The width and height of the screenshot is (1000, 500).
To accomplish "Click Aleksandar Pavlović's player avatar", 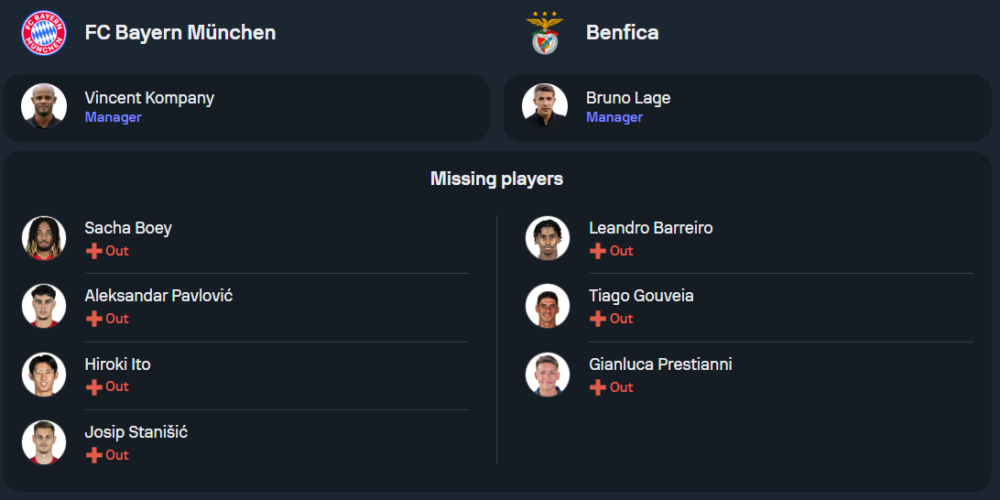I will [x=44, y=306].
